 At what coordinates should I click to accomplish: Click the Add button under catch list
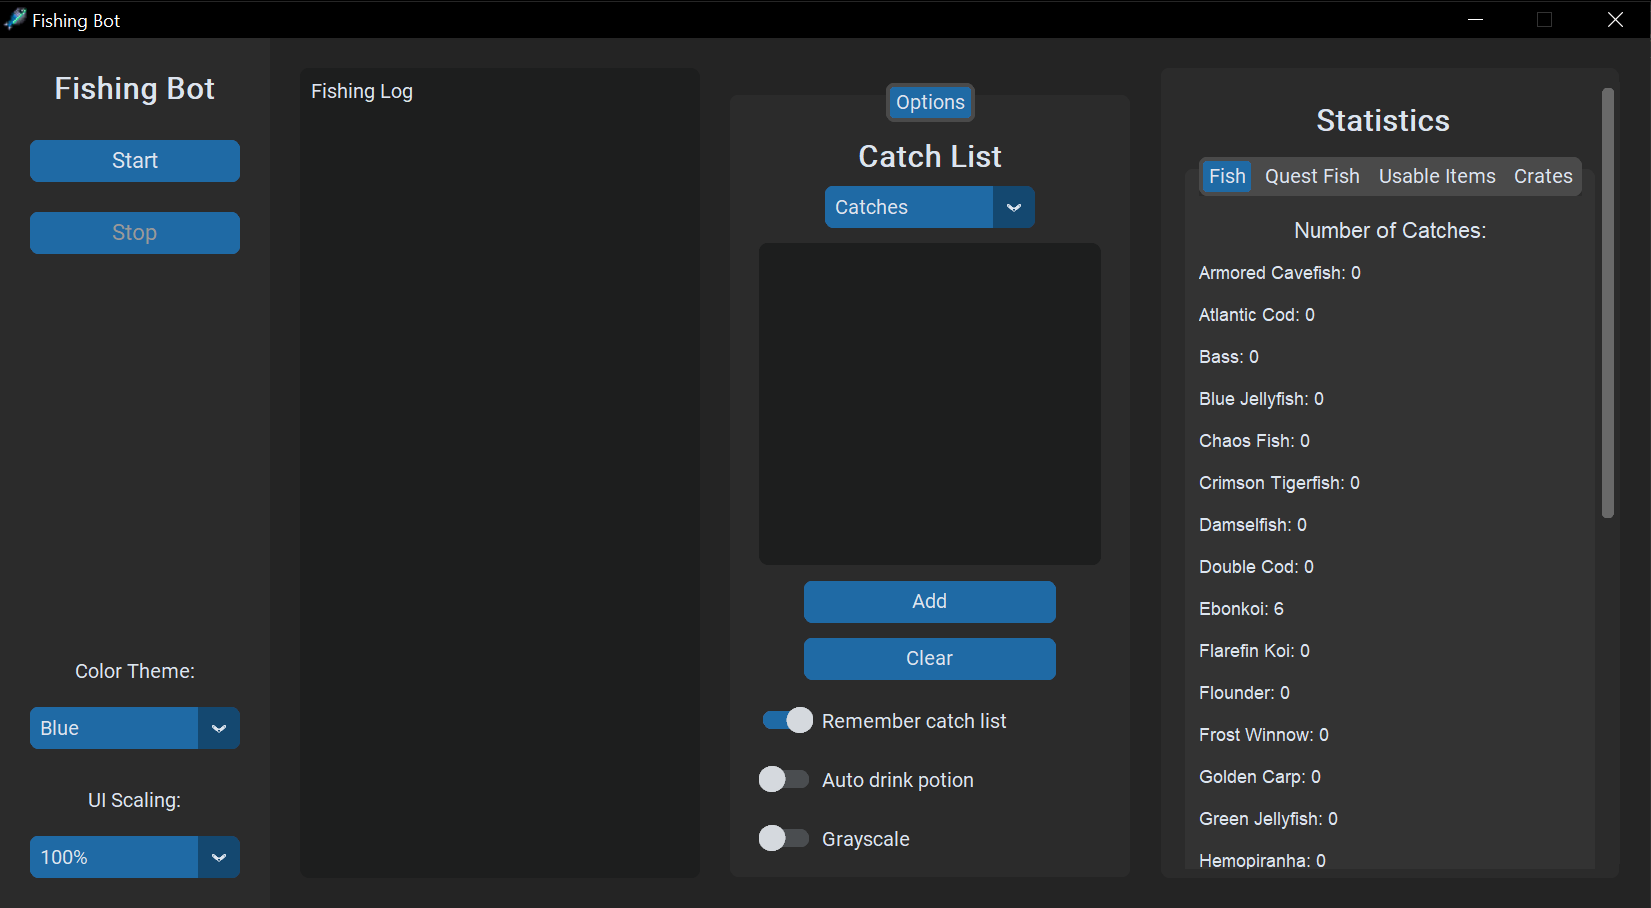coord(929,602)
